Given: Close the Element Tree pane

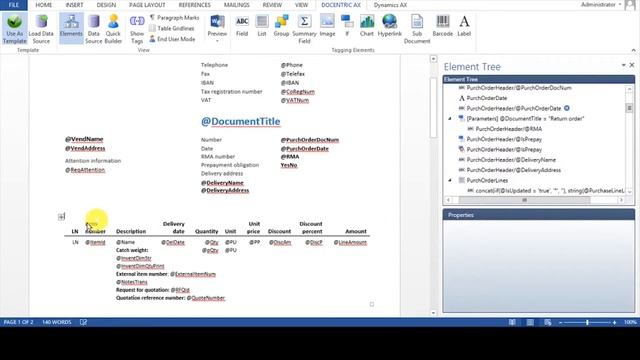Looking at the screenshot, I should [632, 65].
